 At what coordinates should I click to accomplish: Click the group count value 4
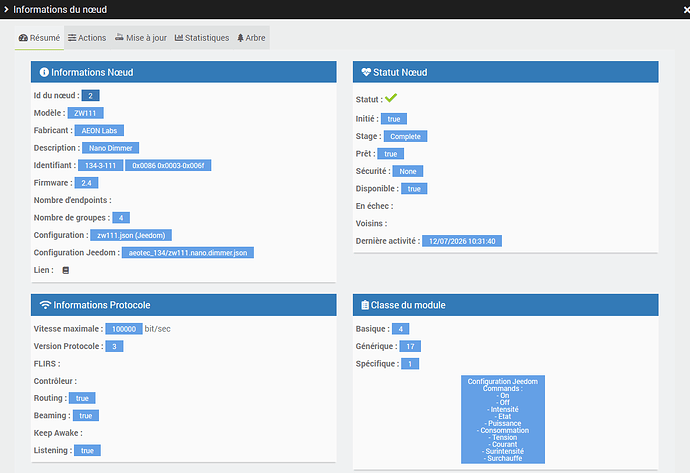(x=121, y=218)
